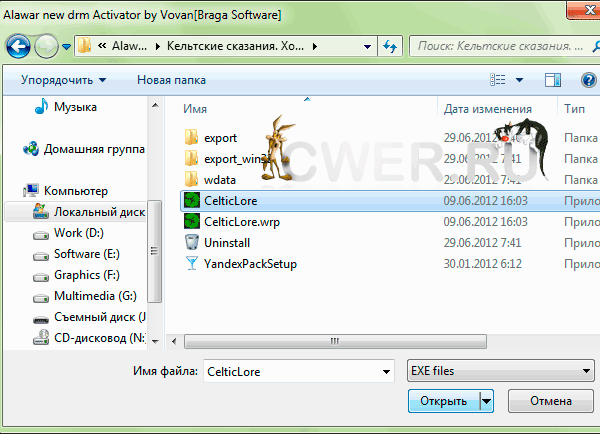Click the Software (E:) drive icon
600x434 pixels.
pyautogui.click(x=41, y=256)
